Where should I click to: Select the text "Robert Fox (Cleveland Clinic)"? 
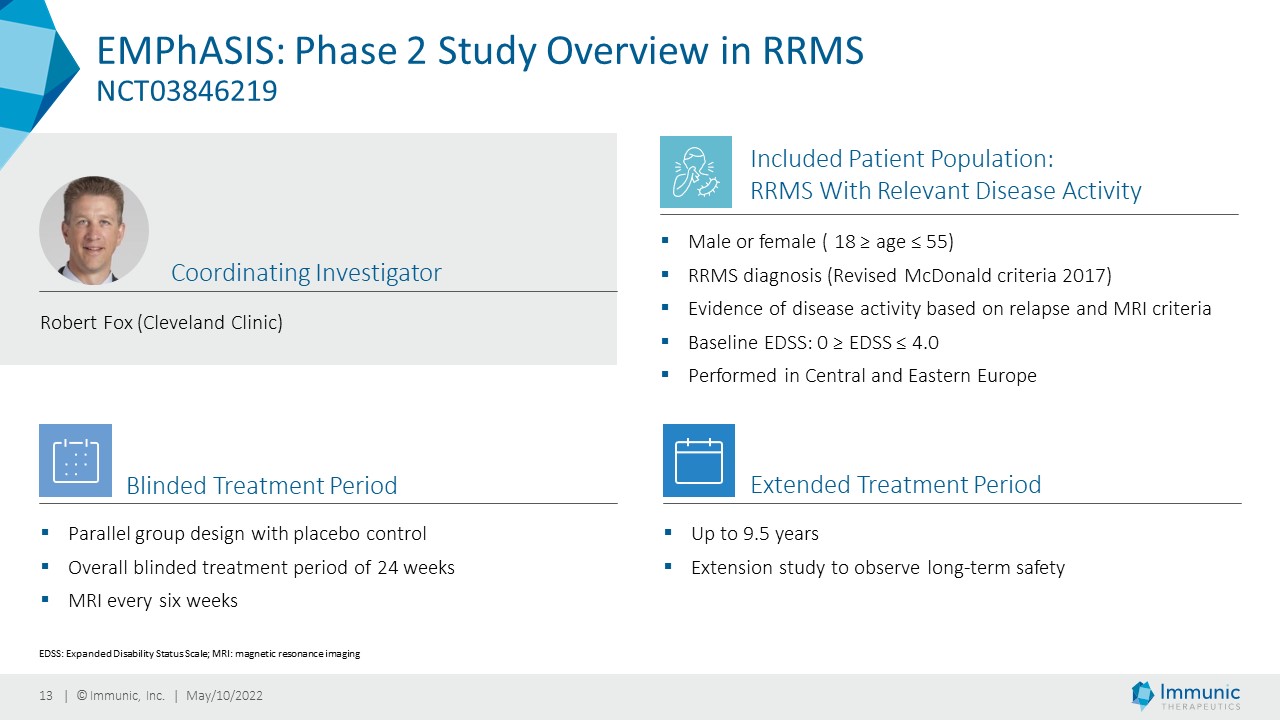[161, 323]
